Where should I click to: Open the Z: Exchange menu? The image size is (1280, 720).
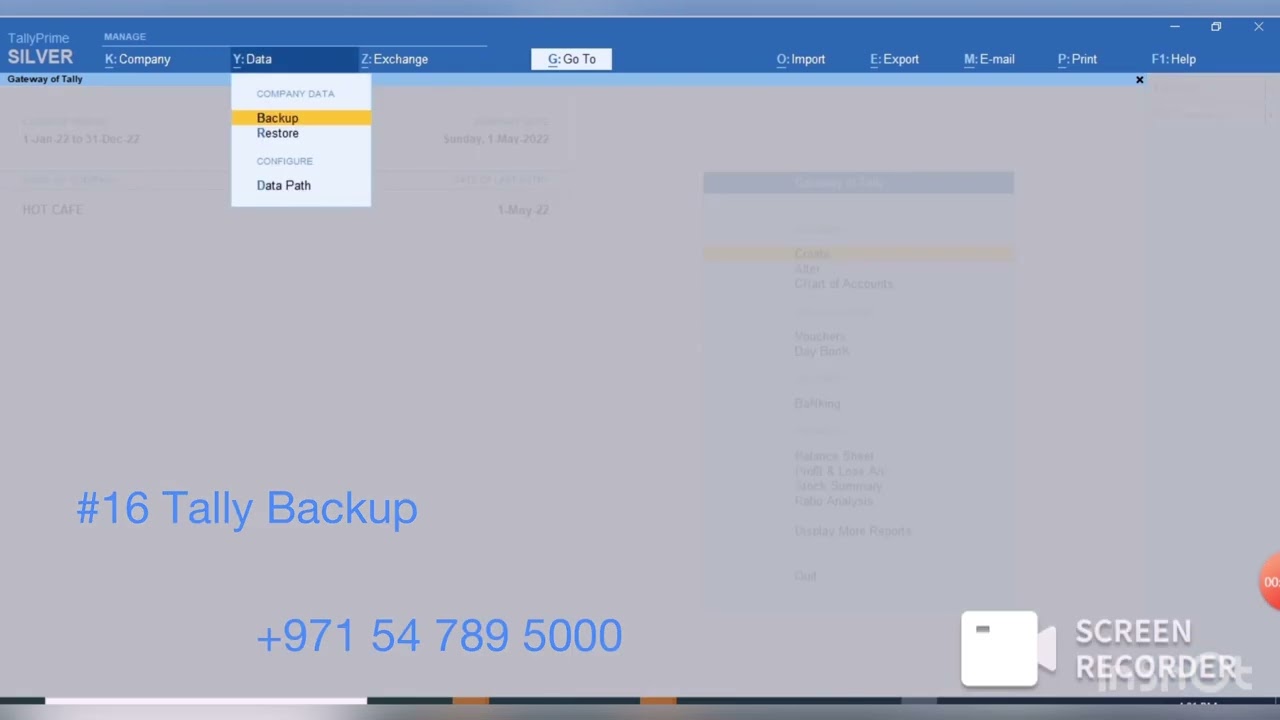coord(394,59)
